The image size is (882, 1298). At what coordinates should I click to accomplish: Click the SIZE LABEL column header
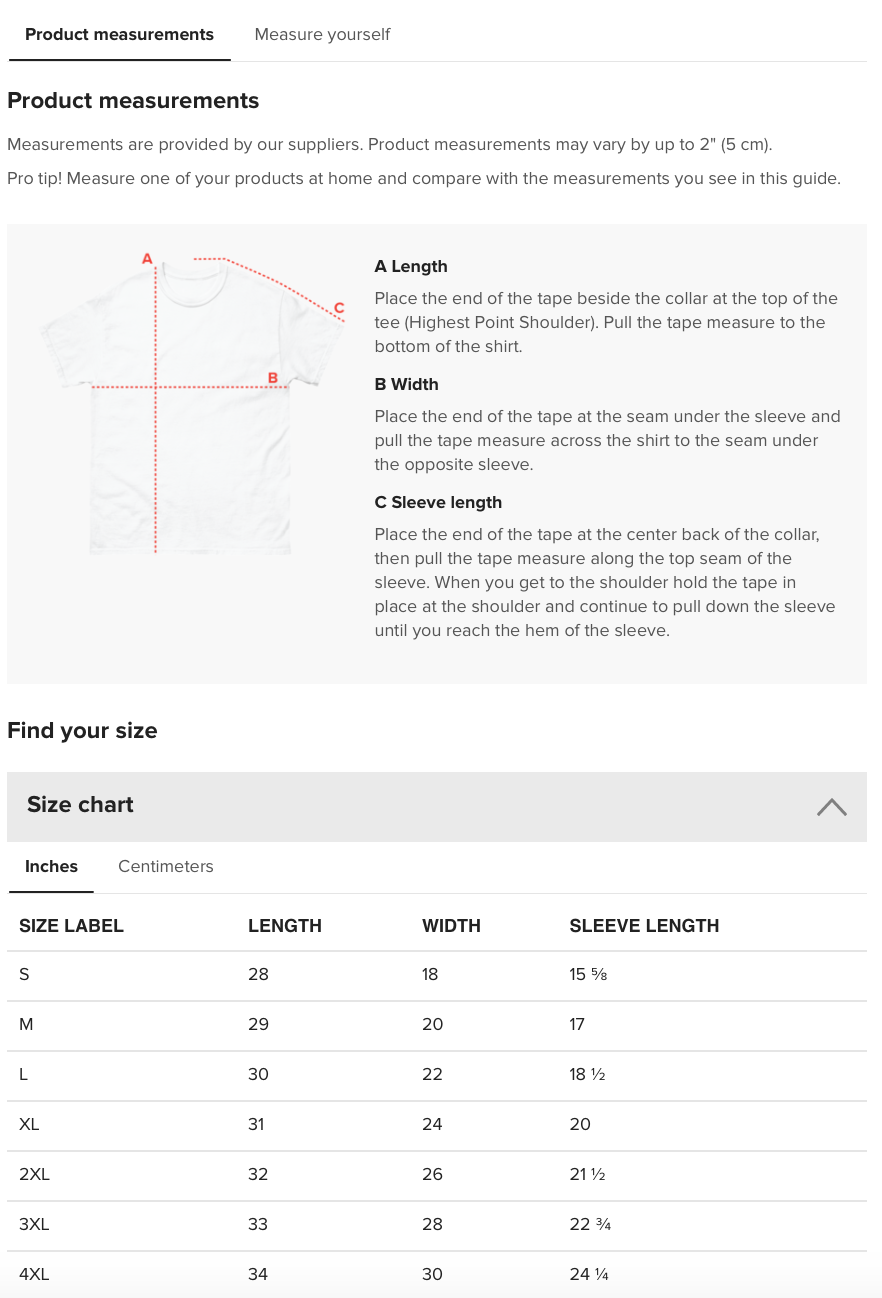pyautogui.click(x=71, y=926)
